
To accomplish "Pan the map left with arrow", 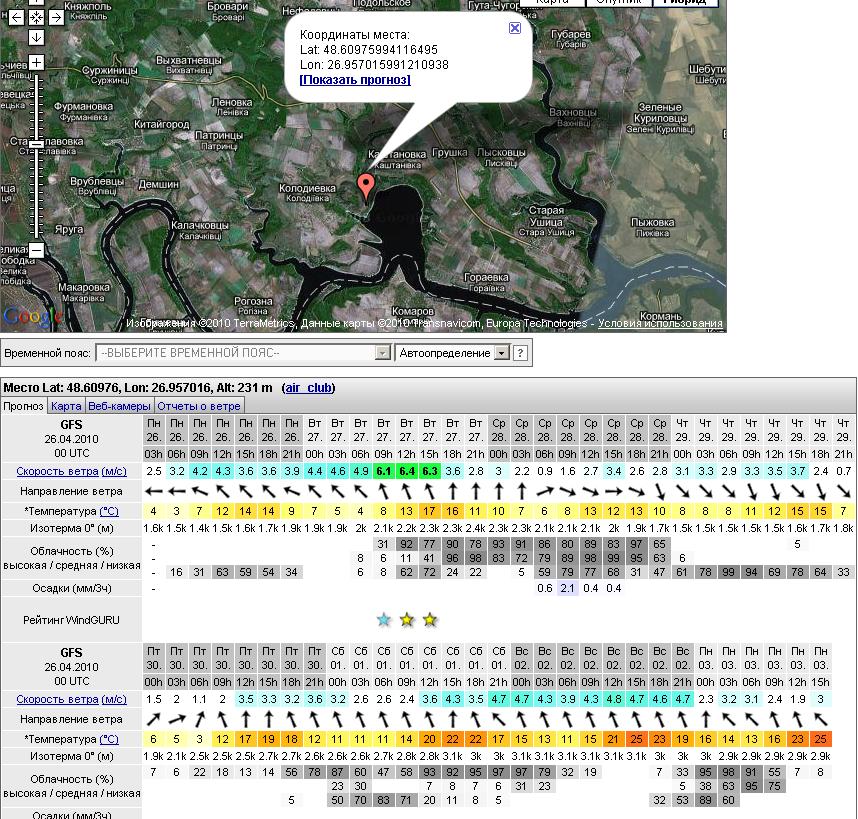I will [x=17, y=18].
